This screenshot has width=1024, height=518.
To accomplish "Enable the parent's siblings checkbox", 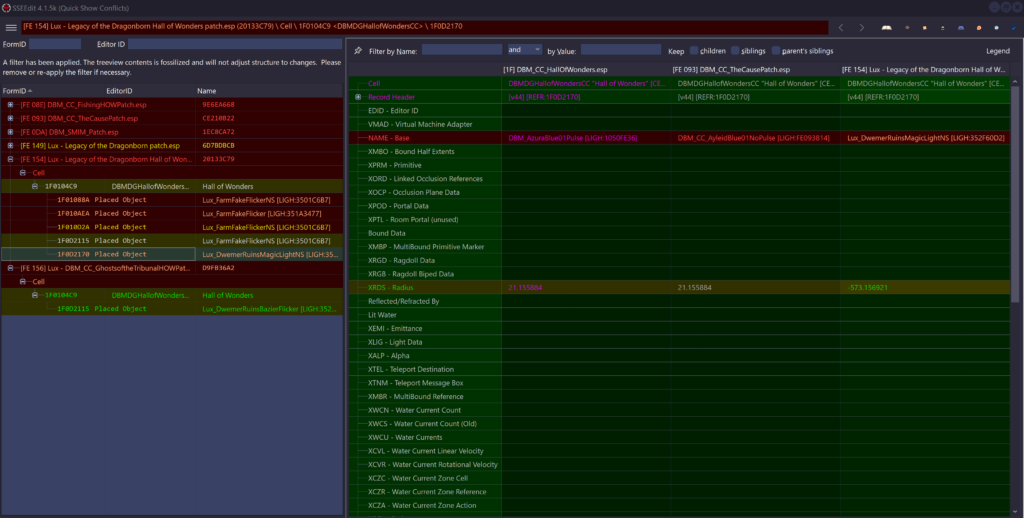I will [x=776, y=50].
